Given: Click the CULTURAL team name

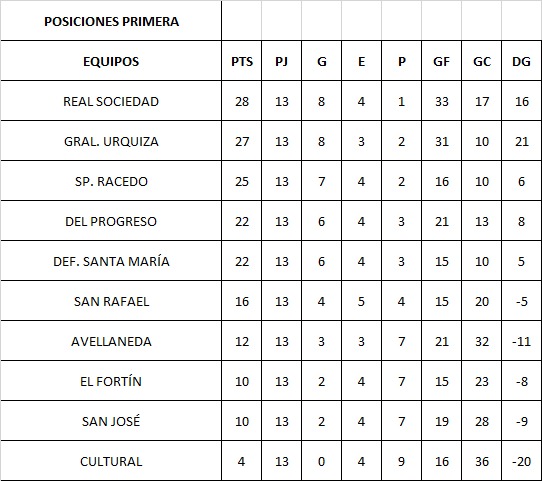Looking at the screenshot, I should click(x=111, y=461).
